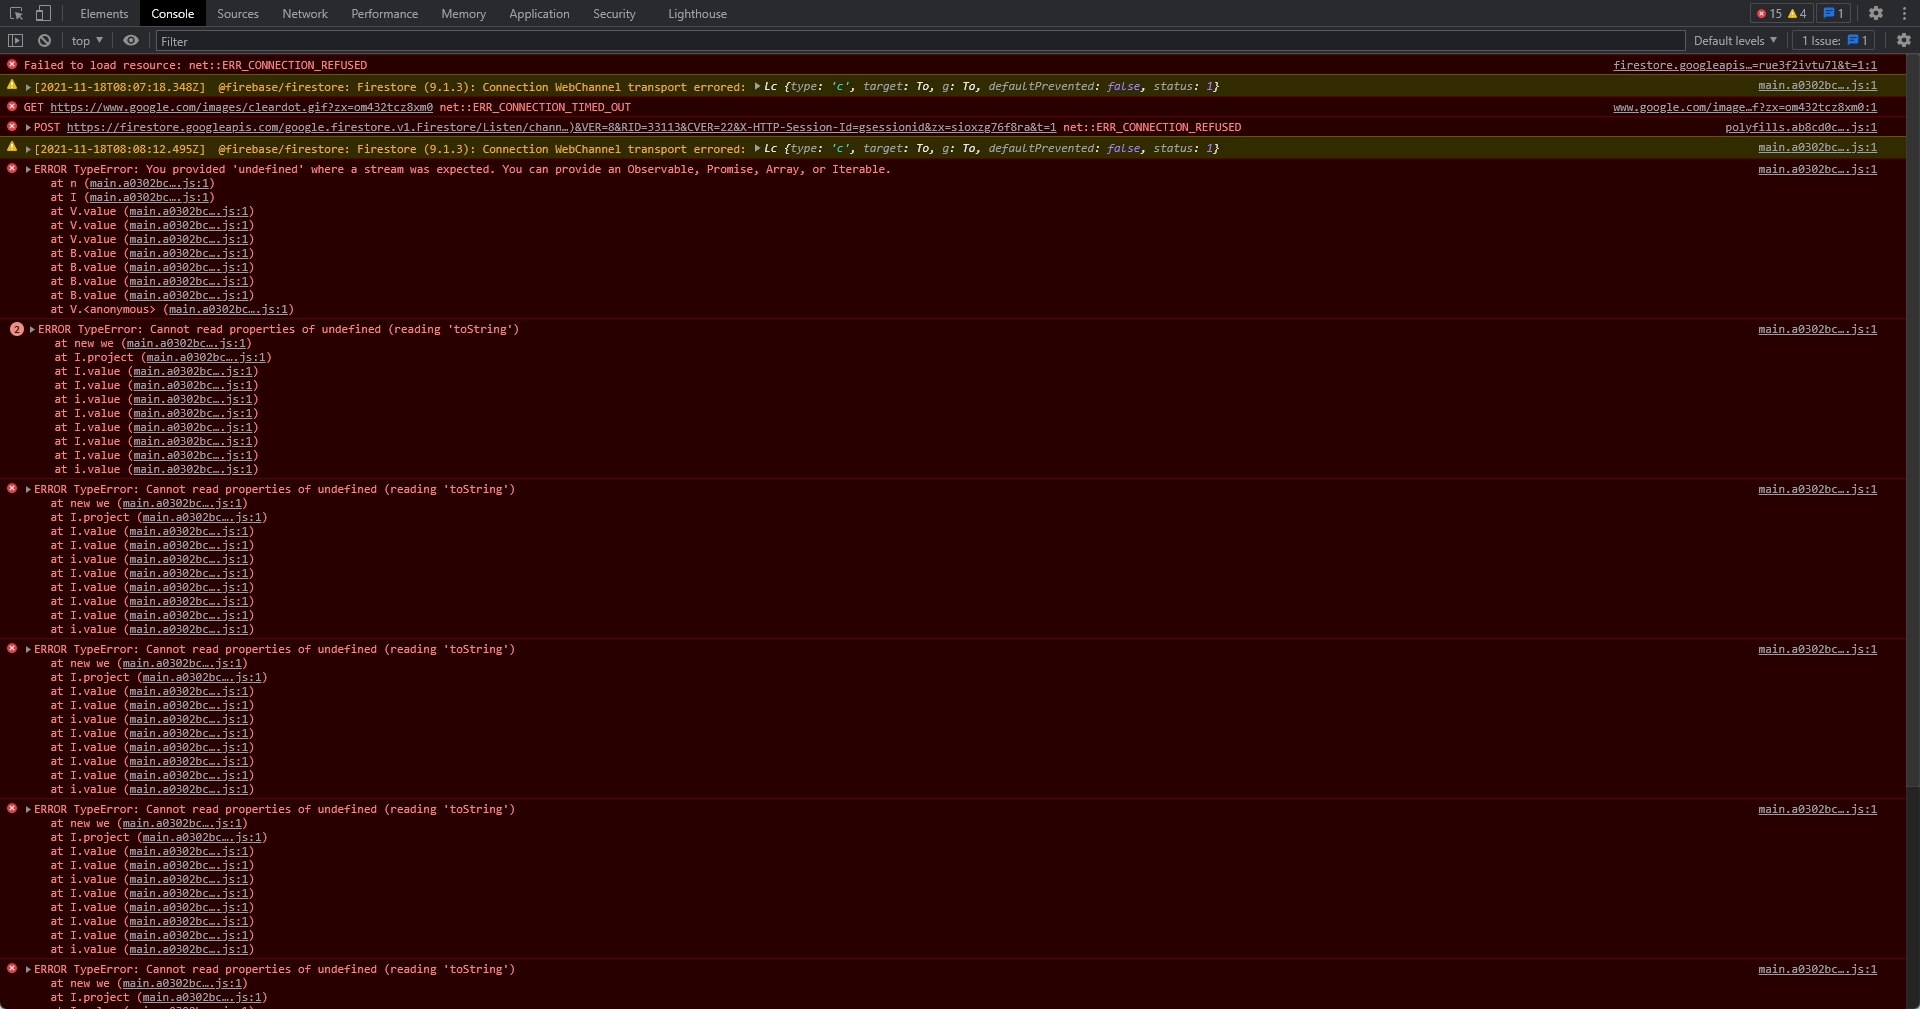Open the create live expression eye icon
This screenshot has width=1920, height=1009.
tap(130, 40)
